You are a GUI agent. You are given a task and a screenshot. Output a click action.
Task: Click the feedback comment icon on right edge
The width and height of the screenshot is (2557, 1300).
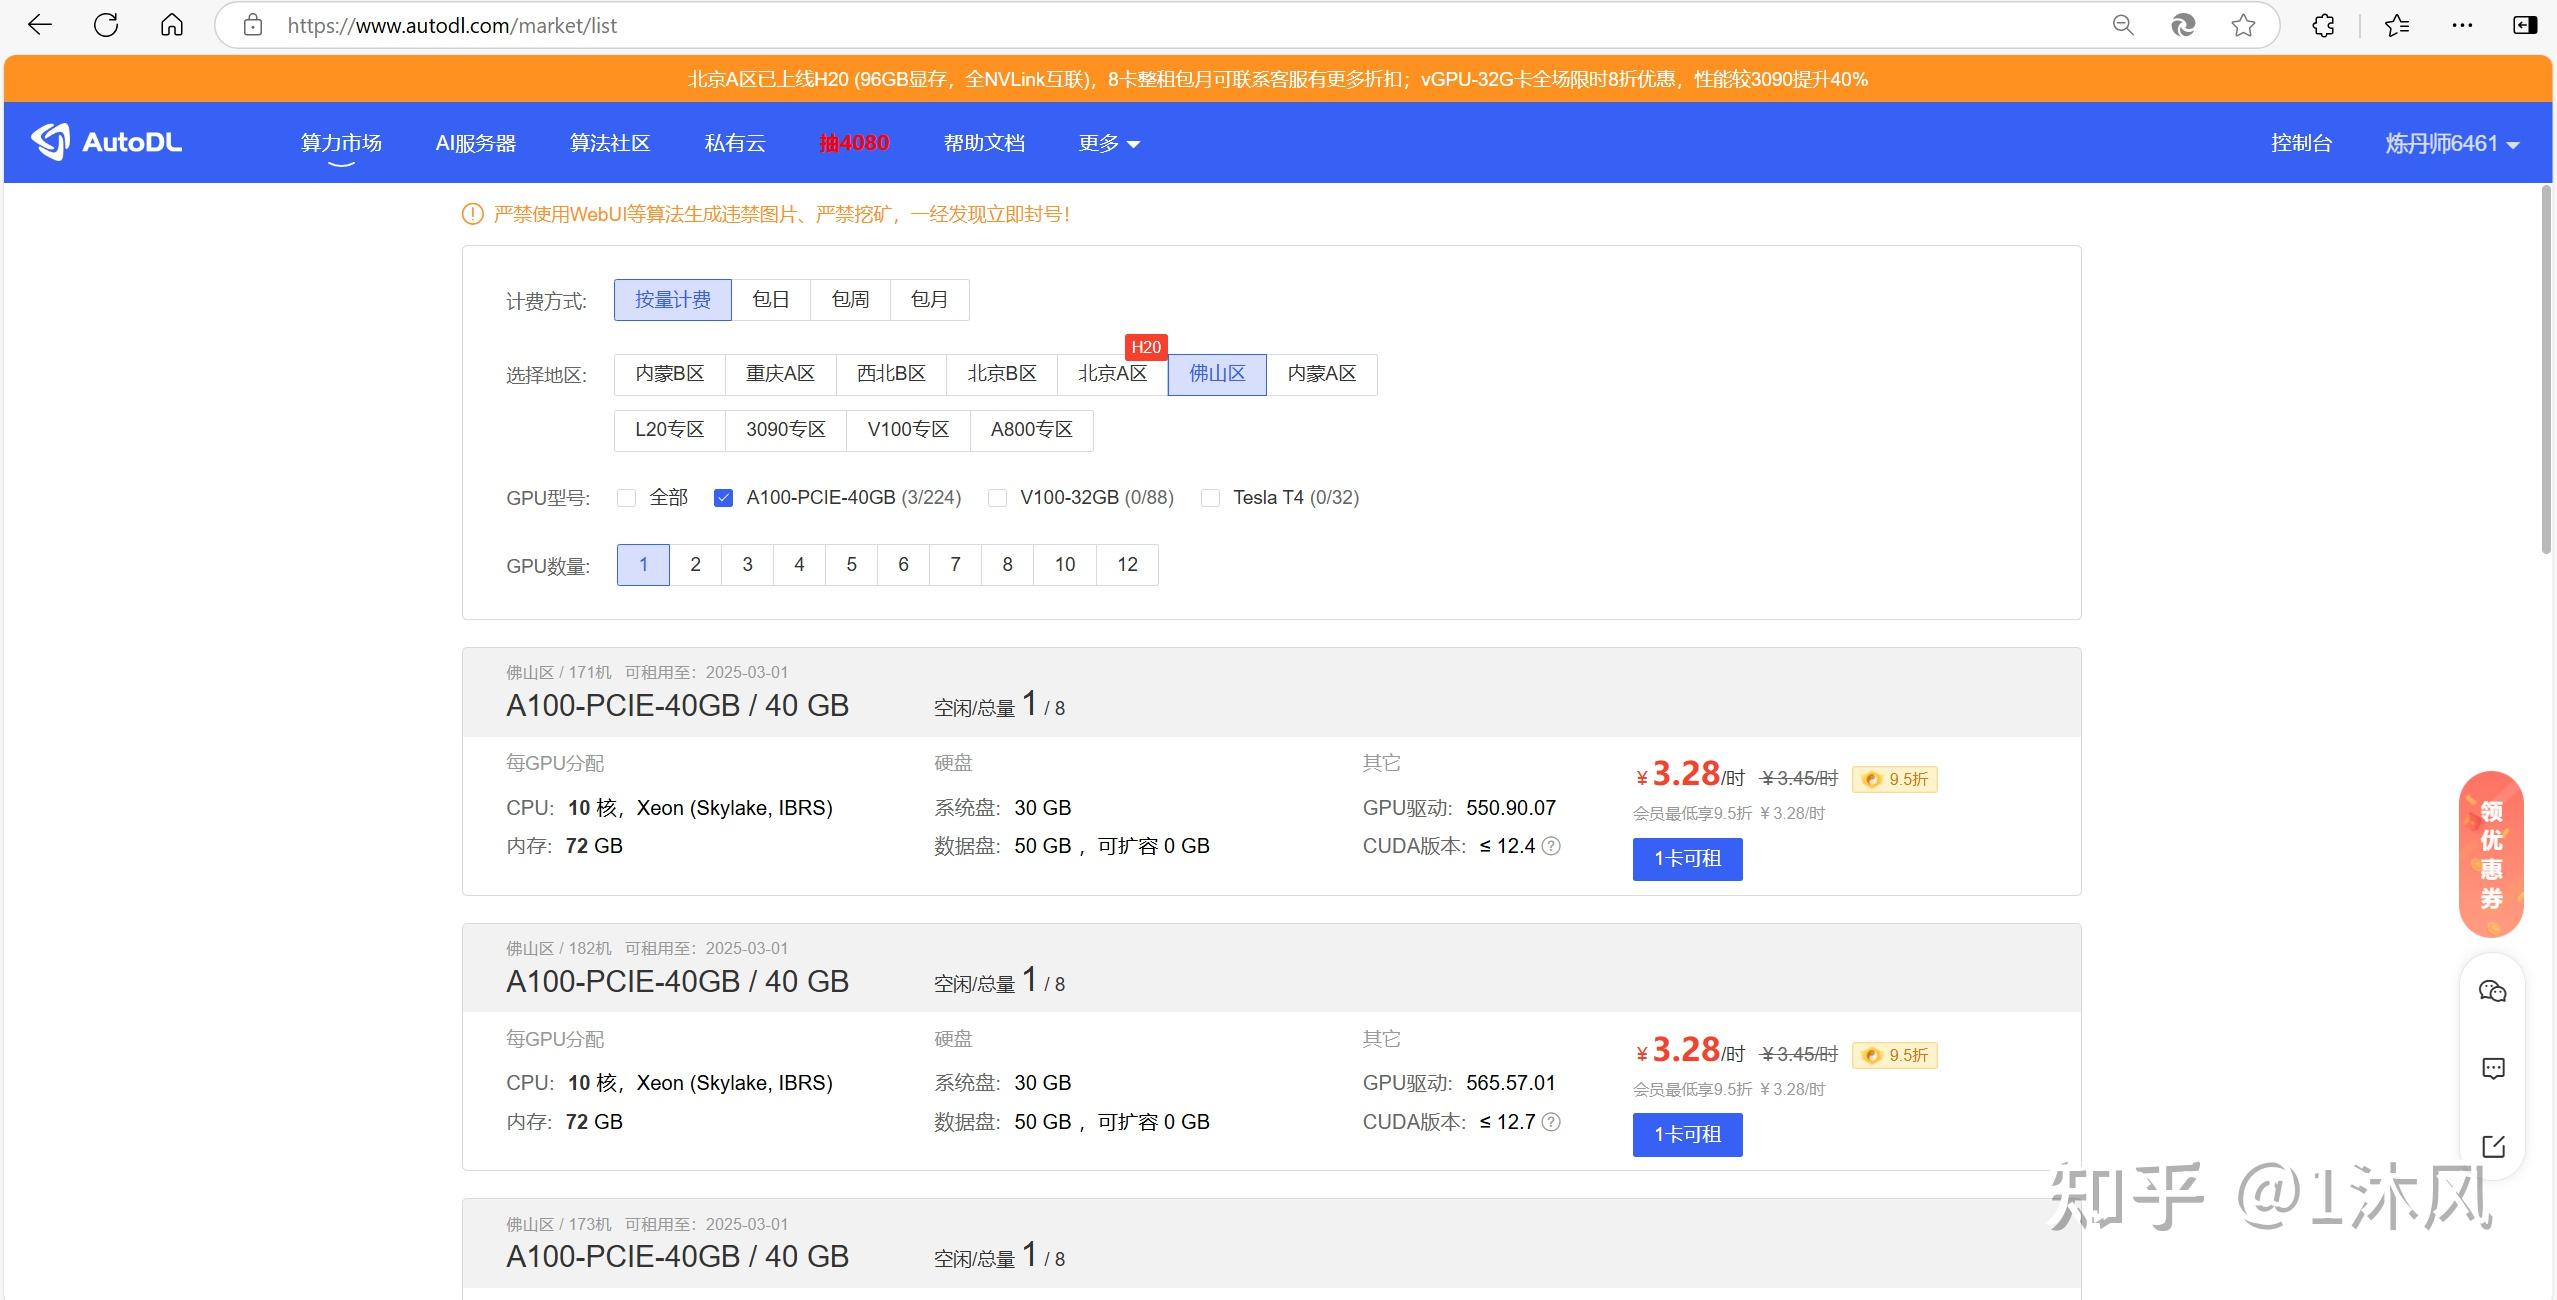point(2492,1068)
